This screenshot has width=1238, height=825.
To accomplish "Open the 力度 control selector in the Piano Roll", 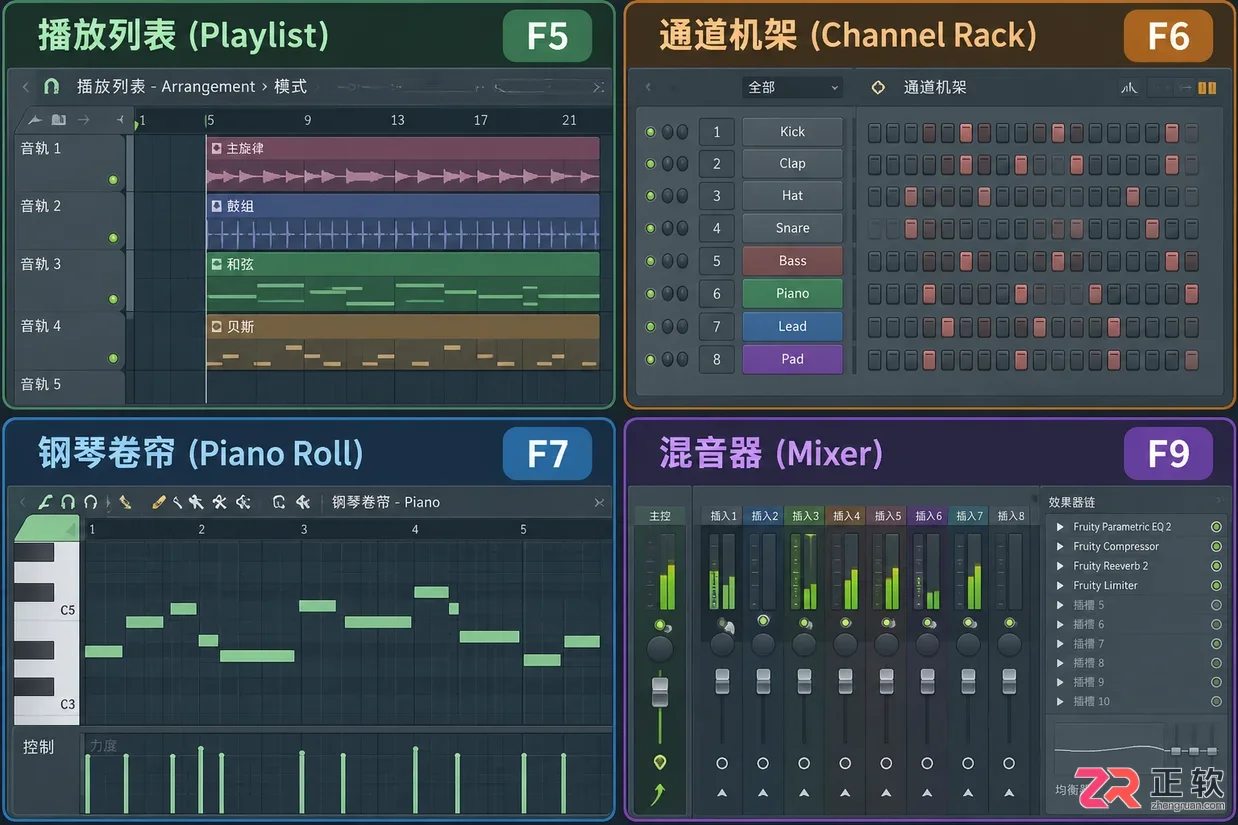I will point(103,746).
